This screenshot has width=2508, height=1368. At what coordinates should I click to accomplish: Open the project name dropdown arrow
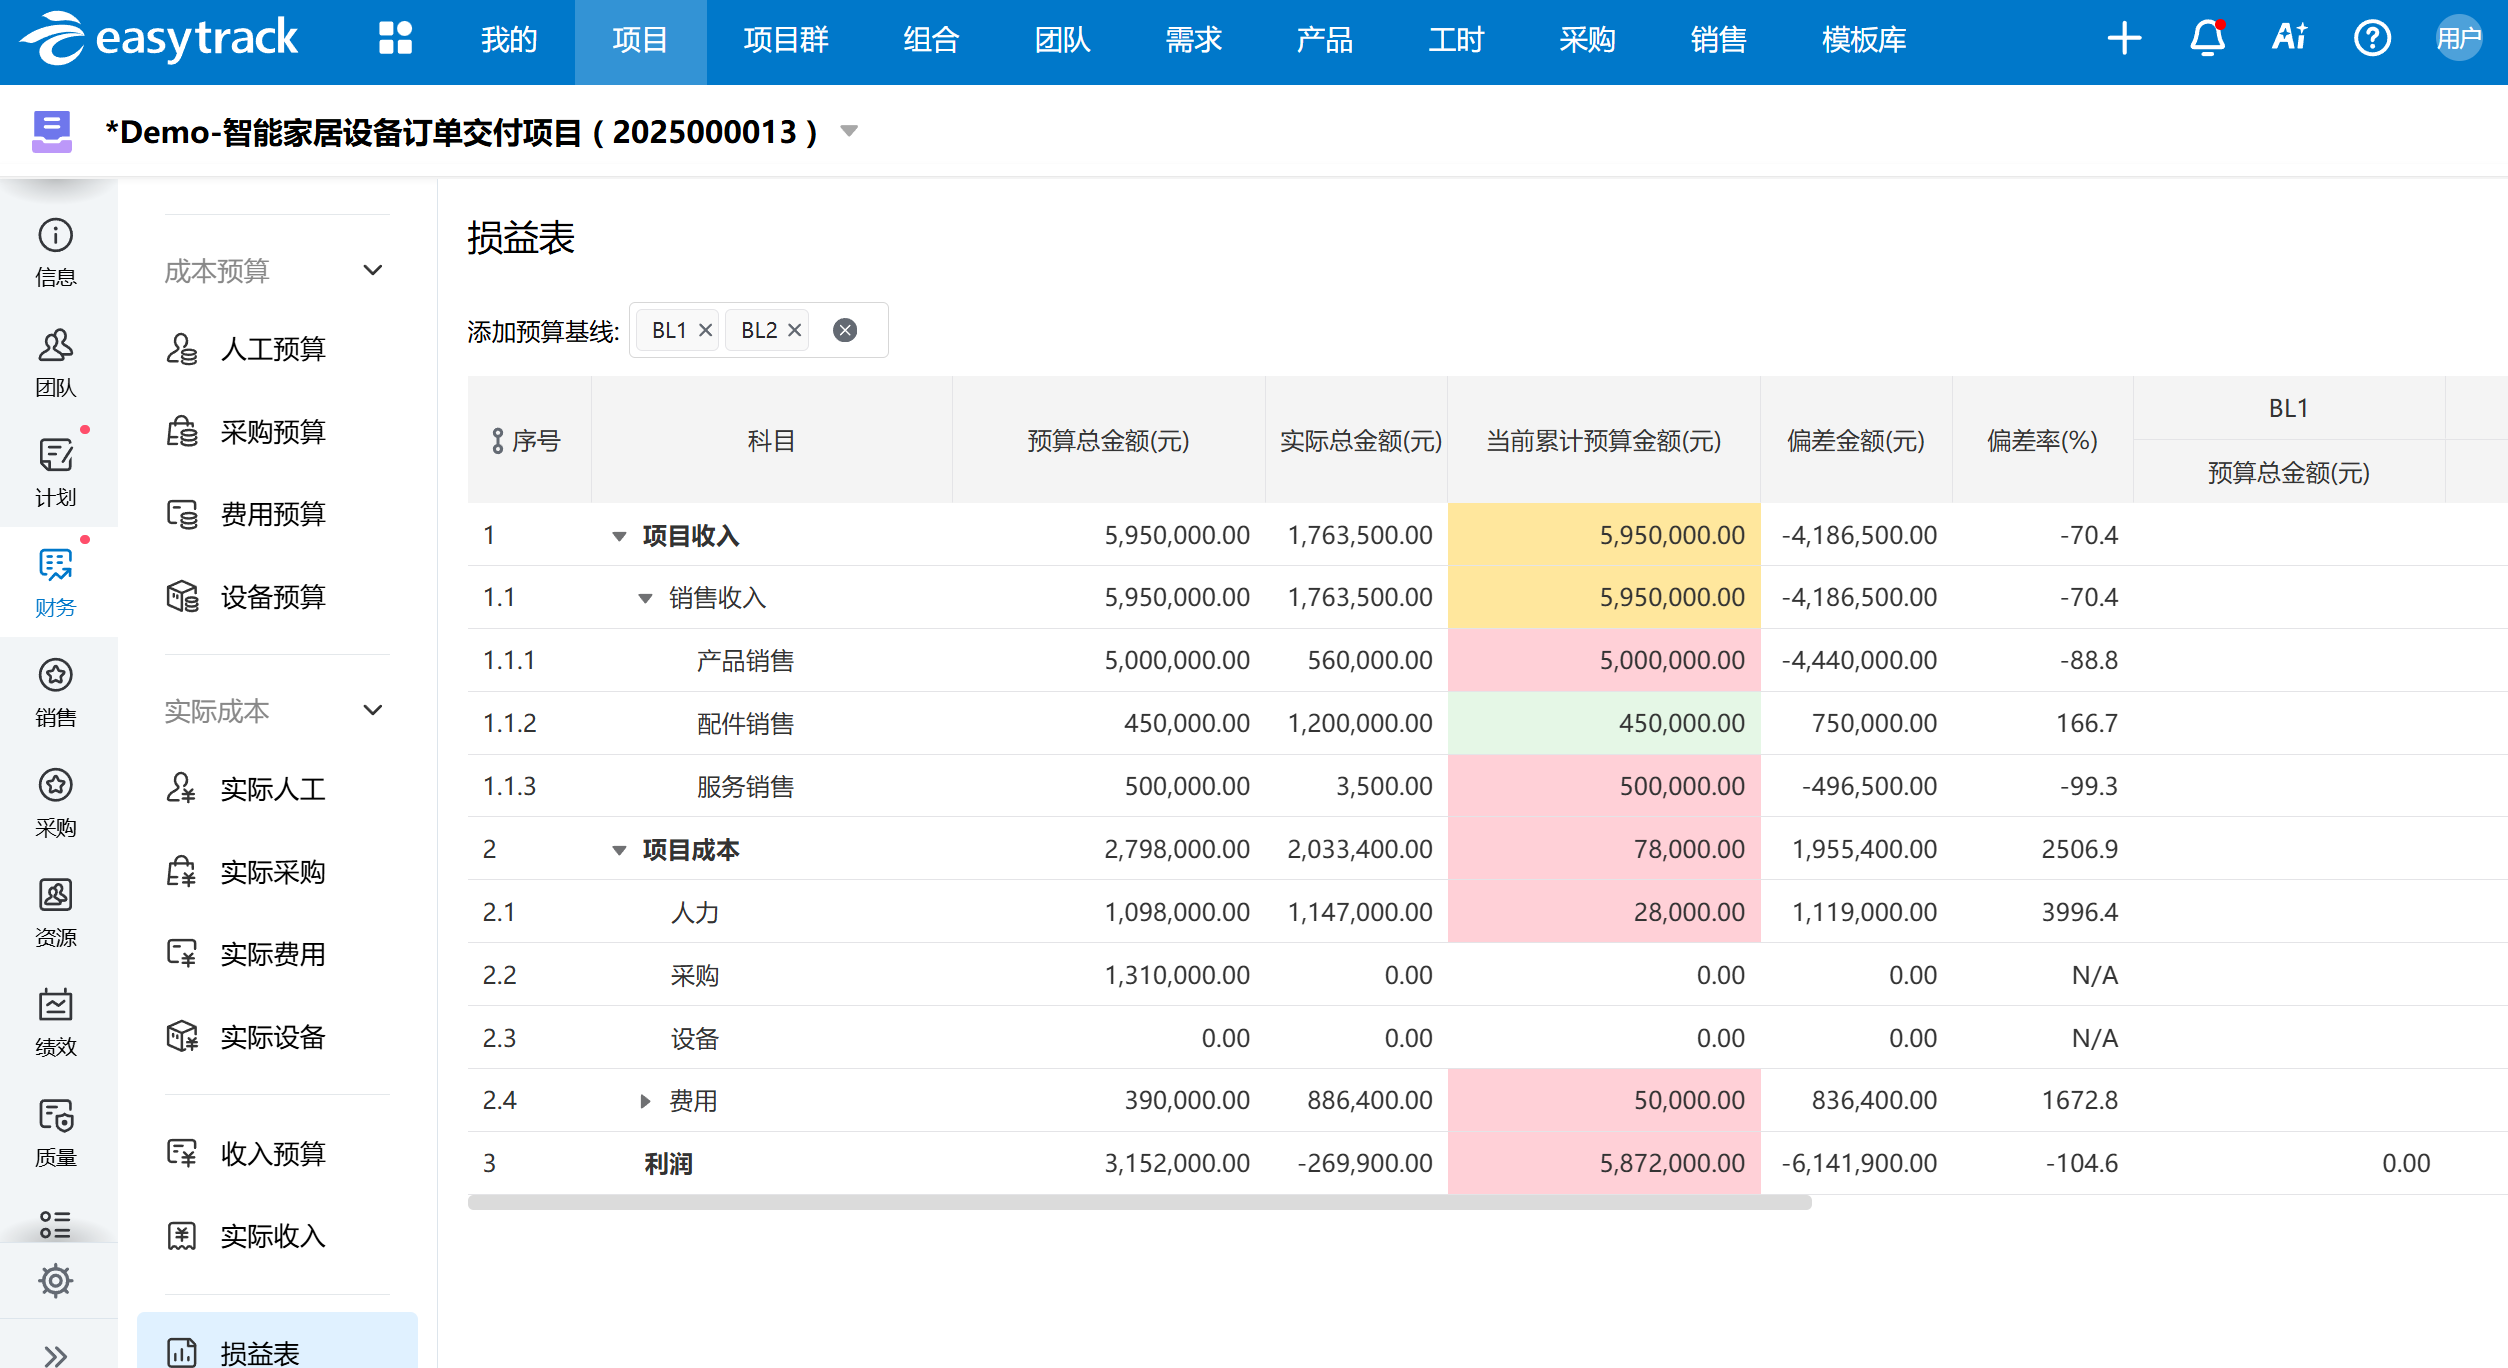click(849, 131)
